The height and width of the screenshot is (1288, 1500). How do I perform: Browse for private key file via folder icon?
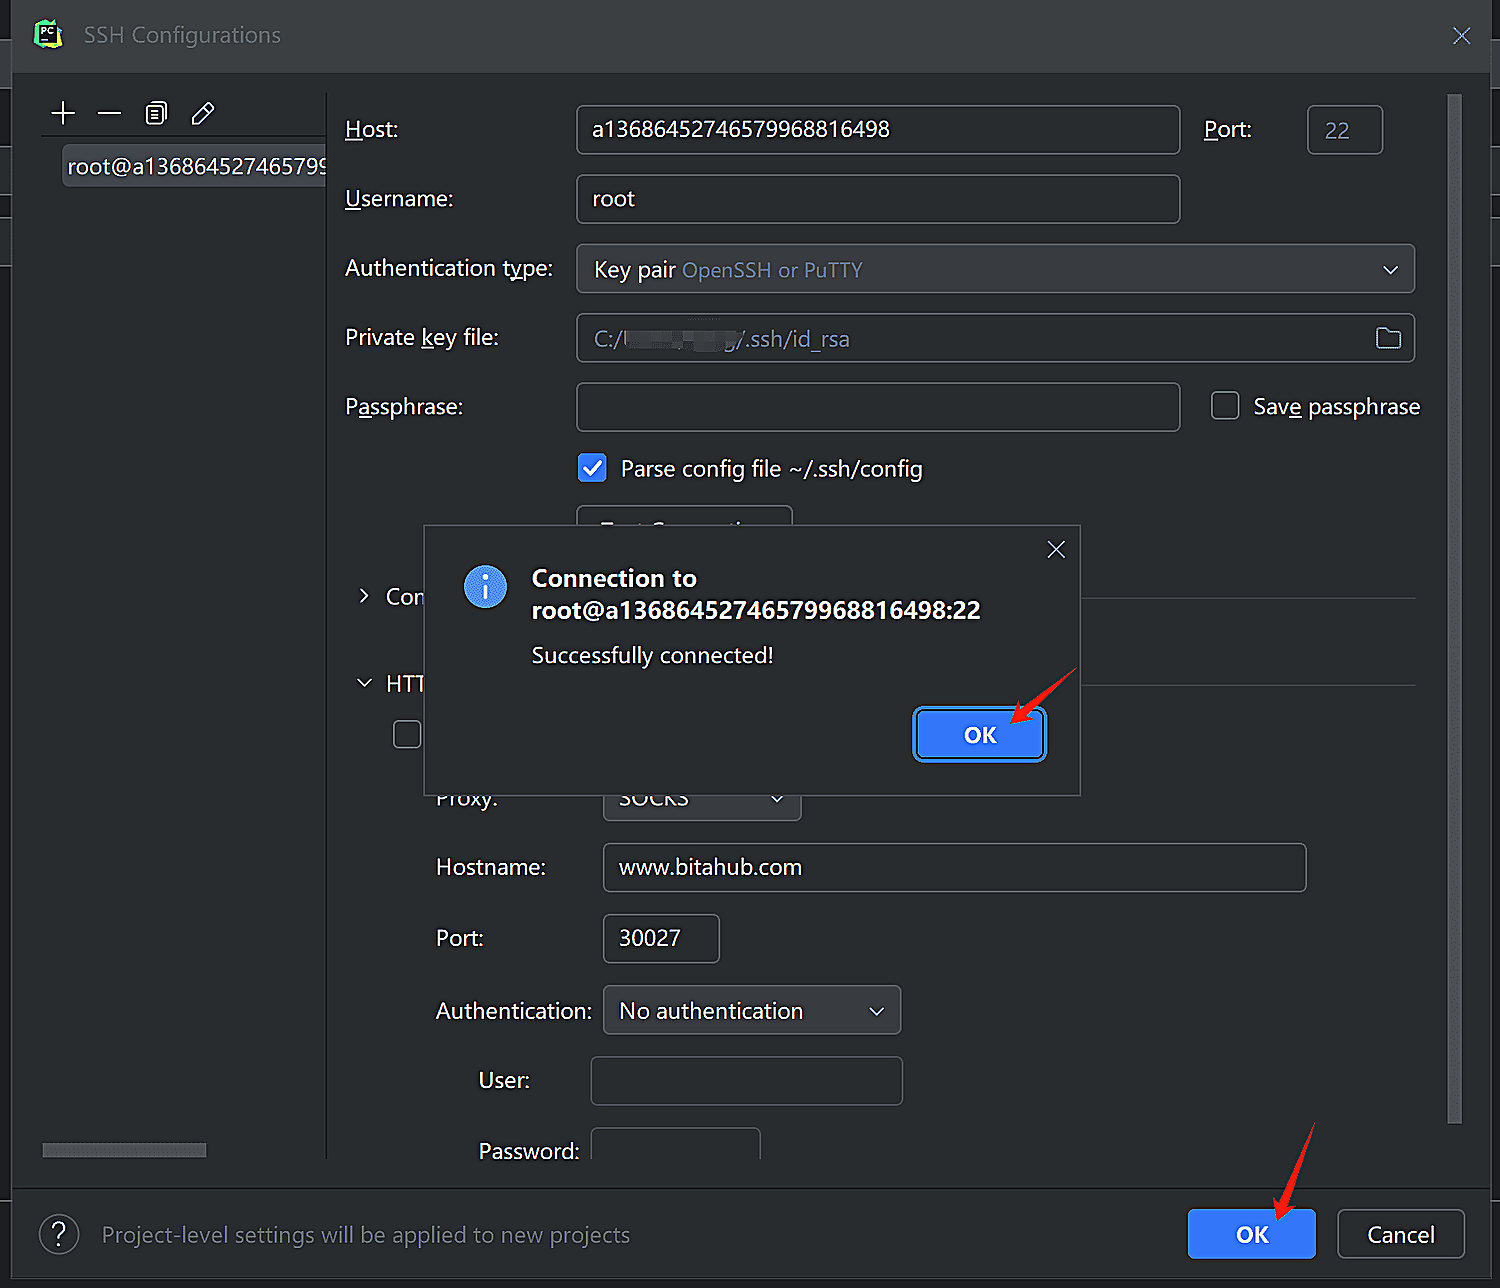1388,338
